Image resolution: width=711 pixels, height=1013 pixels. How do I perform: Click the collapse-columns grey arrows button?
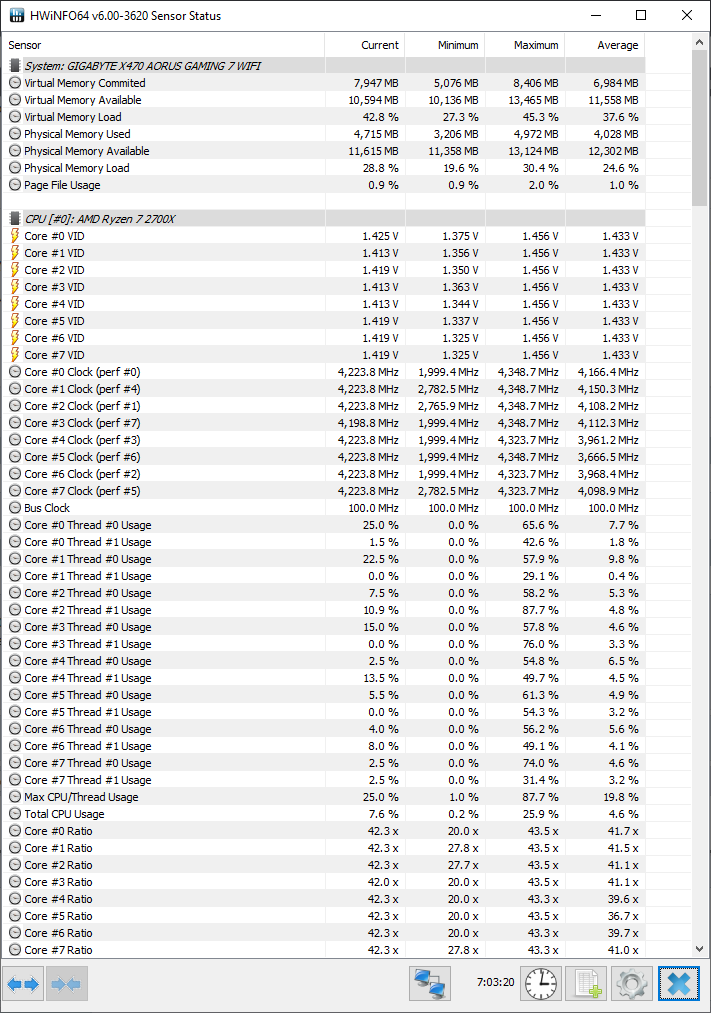tap(67, 984)
